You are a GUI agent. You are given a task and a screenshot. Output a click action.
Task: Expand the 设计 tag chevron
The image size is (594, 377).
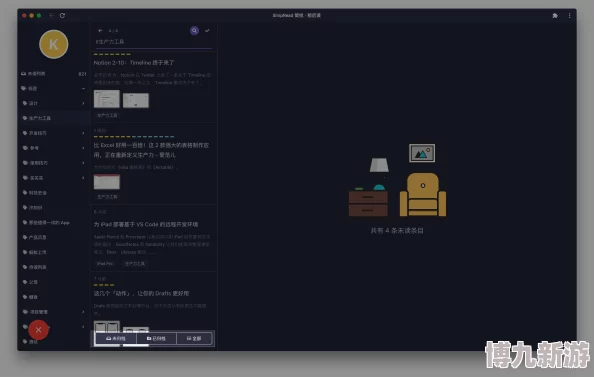83,103
